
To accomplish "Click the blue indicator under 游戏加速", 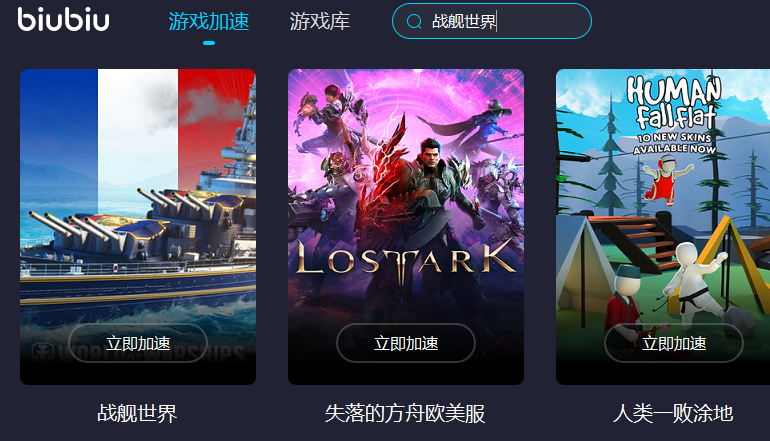I will tap(209, 43).
